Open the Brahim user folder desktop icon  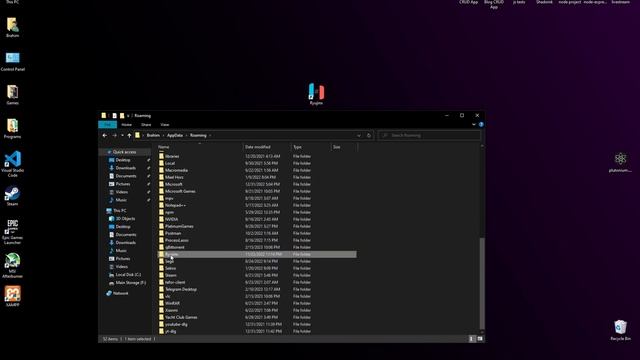click(13, 27)
